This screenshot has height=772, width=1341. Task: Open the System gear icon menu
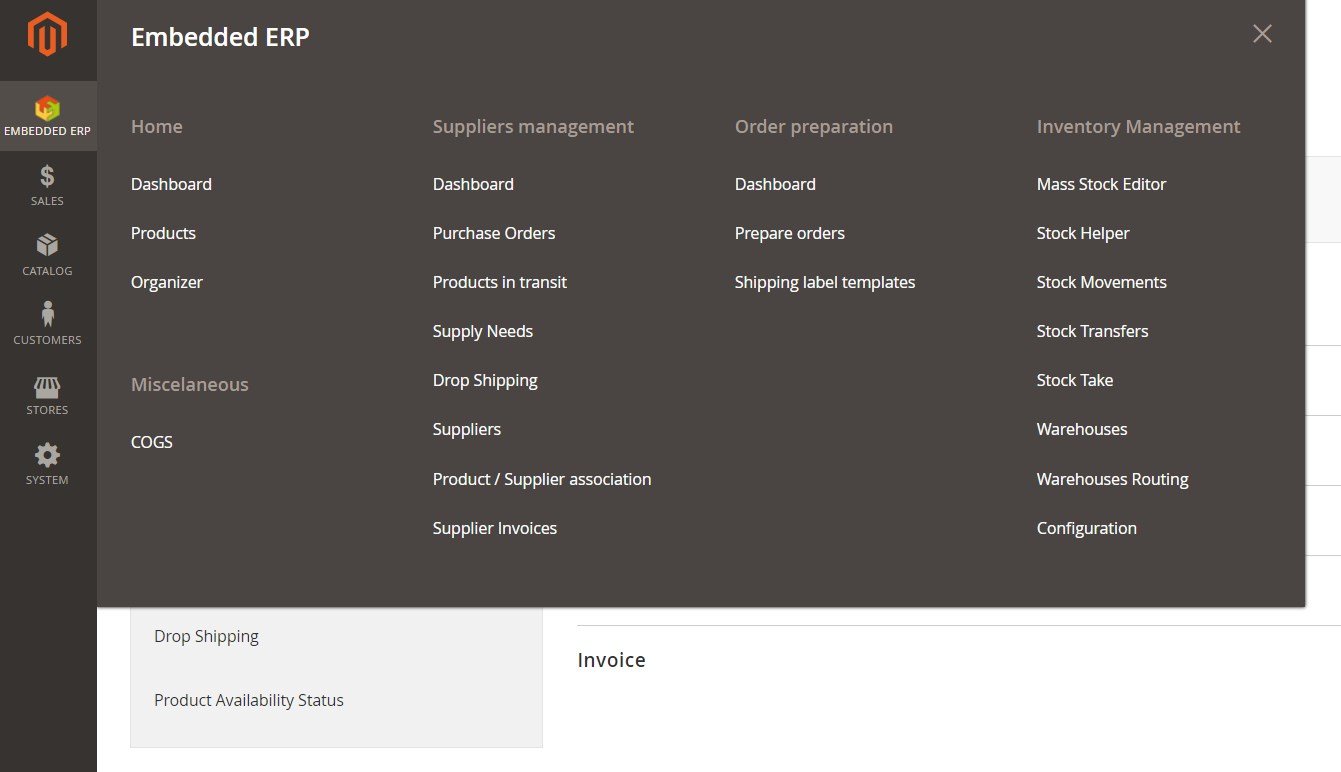point(48,465)
